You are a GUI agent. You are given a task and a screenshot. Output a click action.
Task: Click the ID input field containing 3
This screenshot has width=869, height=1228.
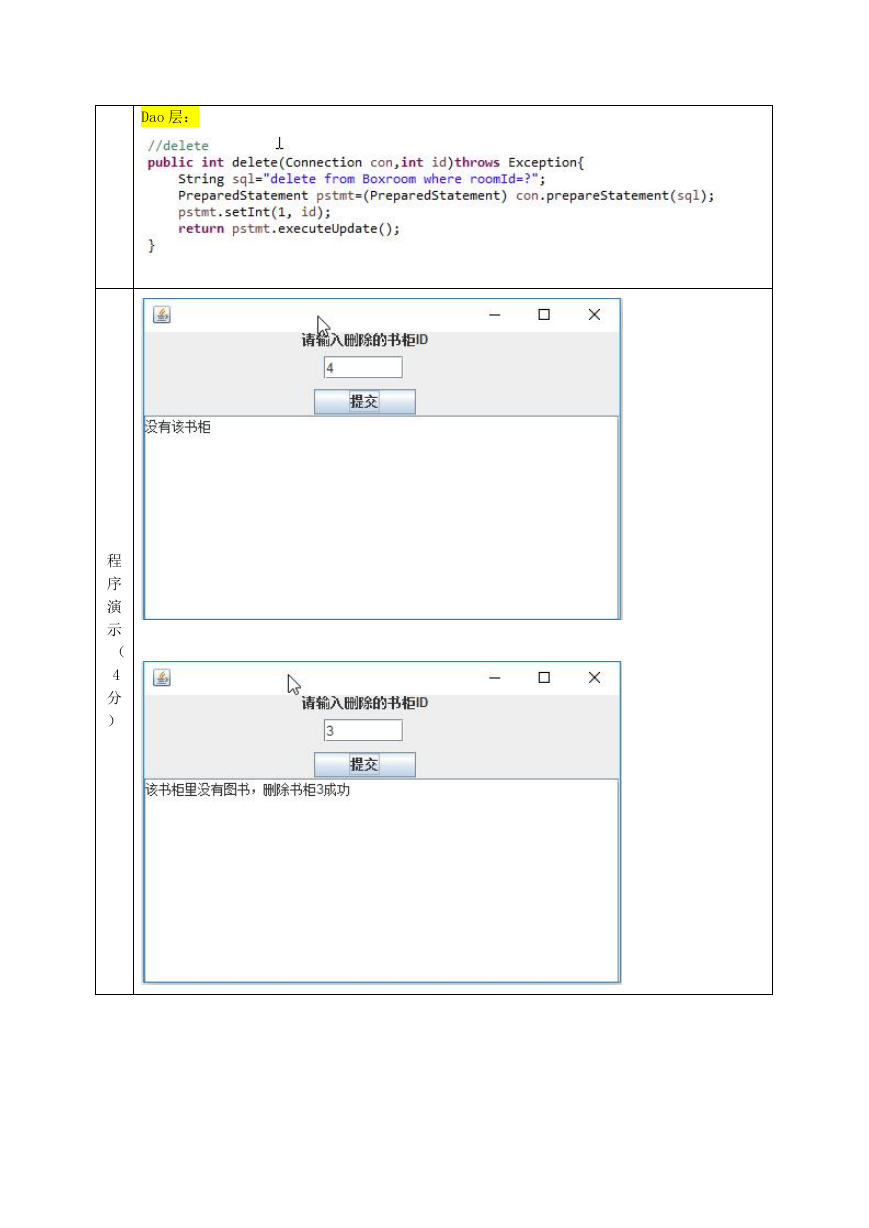click(x=363, y=731)
